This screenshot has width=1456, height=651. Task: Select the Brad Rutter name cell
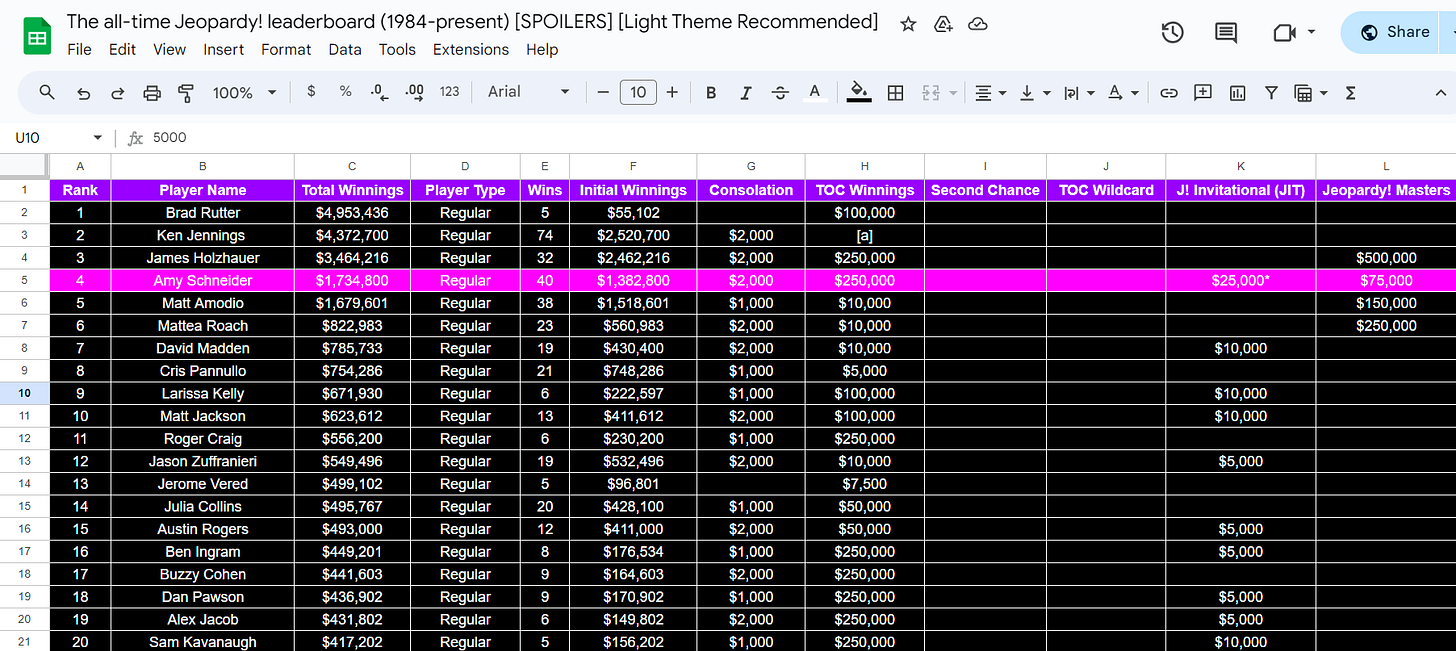(203, 212)
